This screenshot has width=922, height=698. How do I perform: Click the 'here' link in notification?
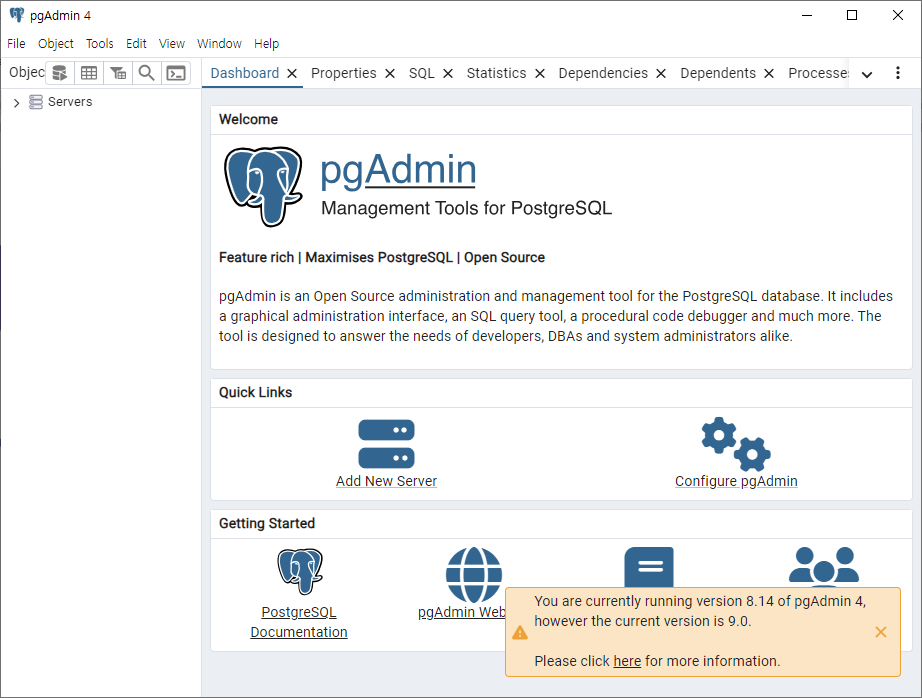627,661
